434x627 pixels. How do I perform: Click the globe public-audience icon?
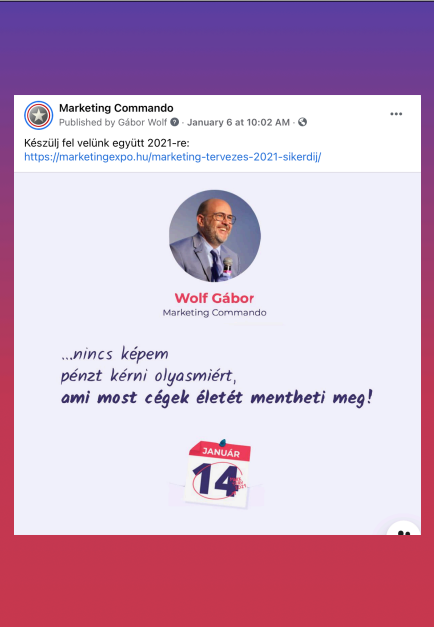(x=302, y=122)
